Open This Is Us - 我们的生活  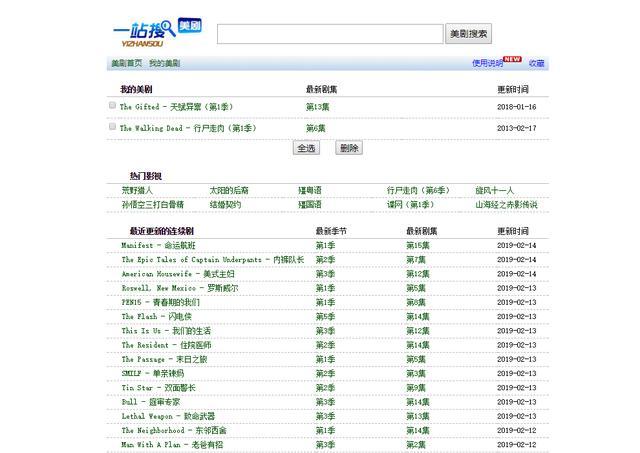pyautogui.click(x=166, y=331)
